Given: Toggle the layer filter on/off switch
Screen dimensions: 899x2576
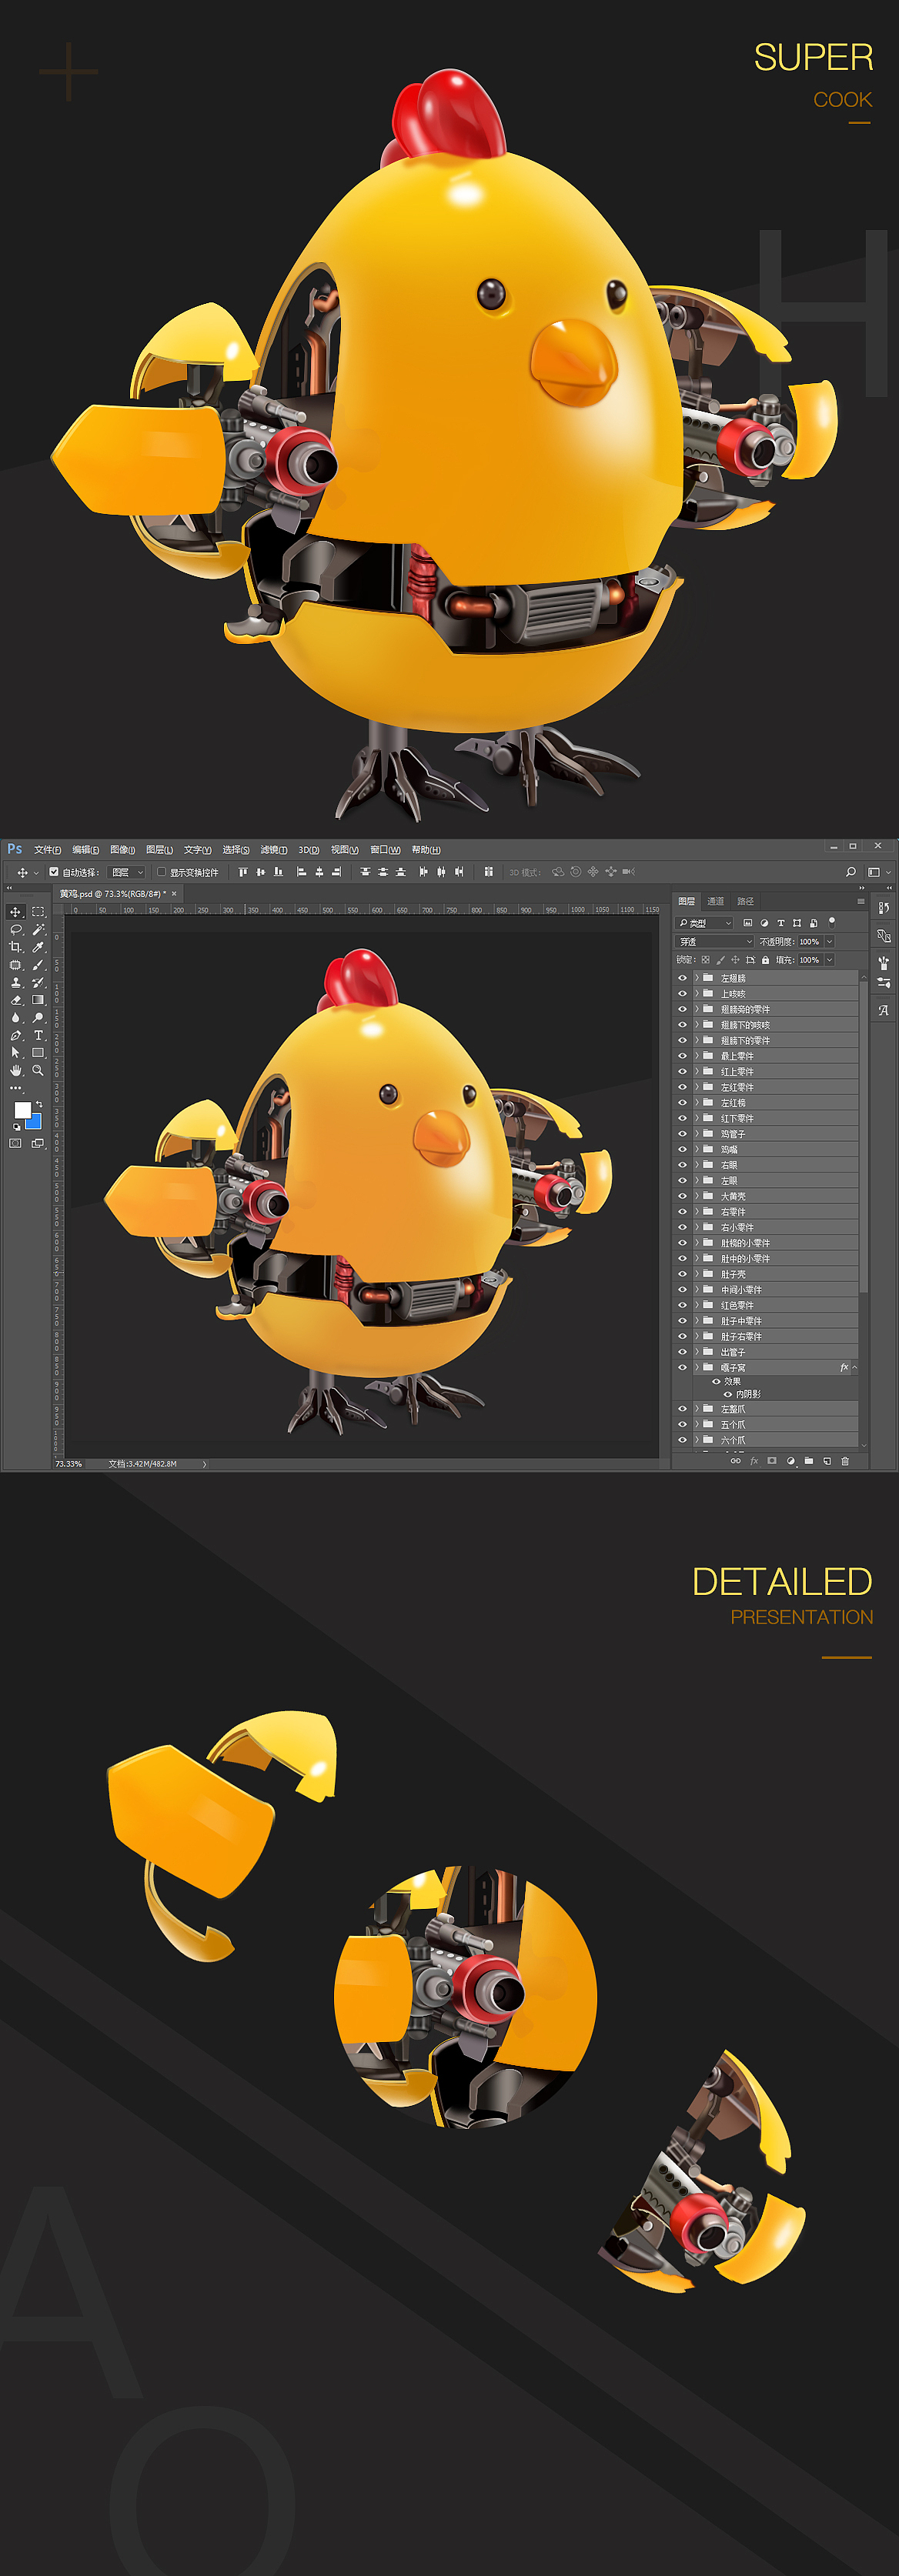Looking at the screenshot, I should (x=832, y=922).
